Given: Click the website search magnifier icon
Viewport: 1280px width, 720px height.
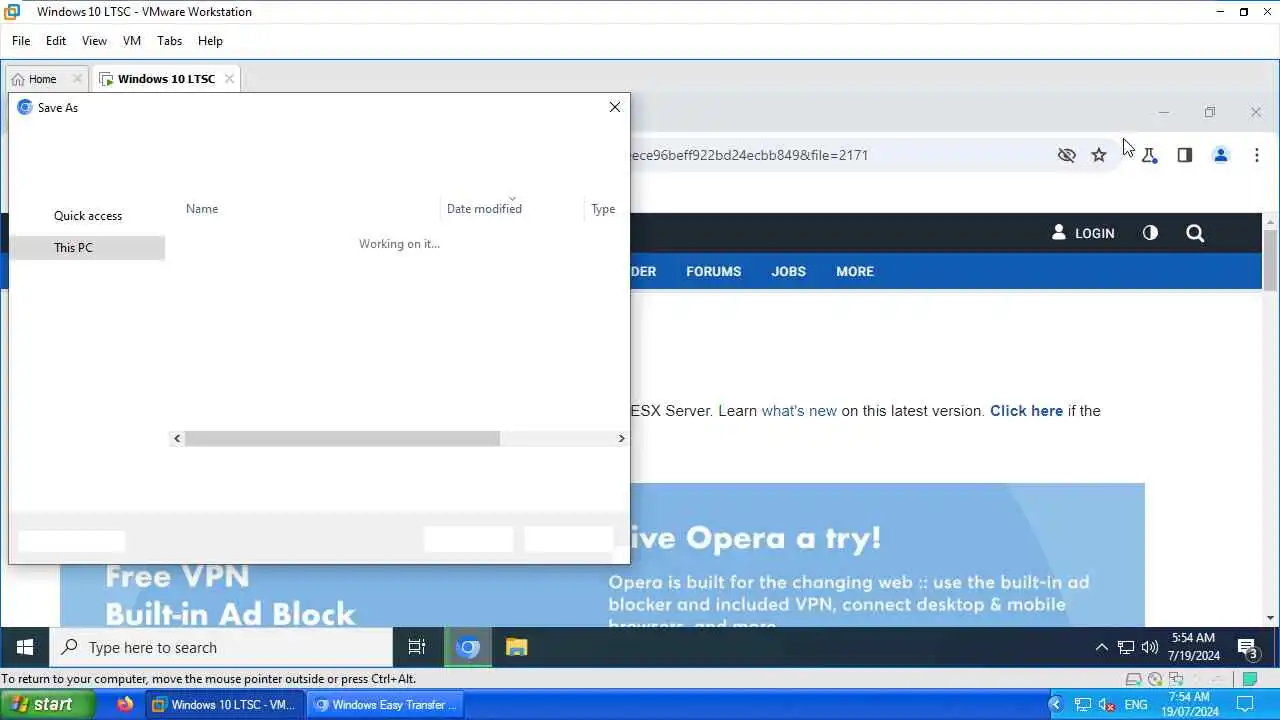Looking at the screenshot, I should (1195, 233).
